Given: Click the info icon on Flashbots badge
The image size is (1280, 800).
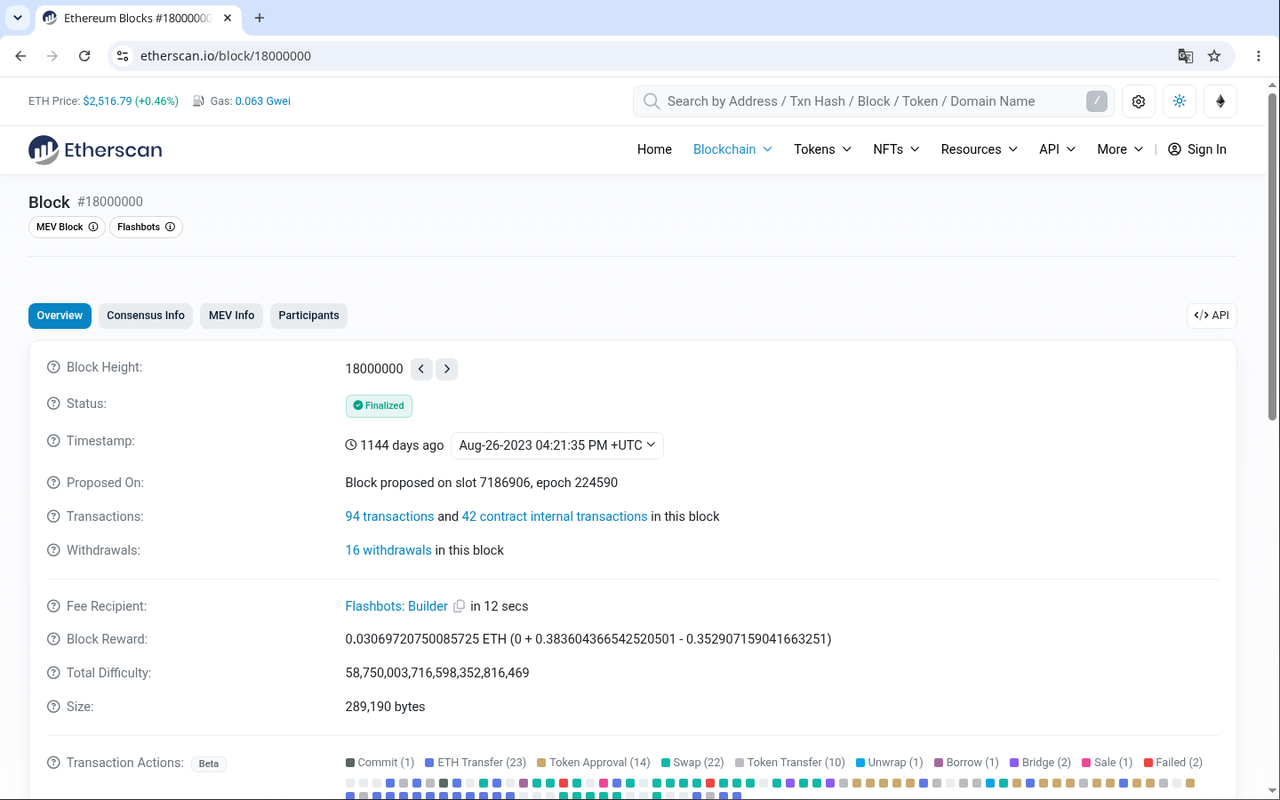Looking at the screenshot, I should (x=170, y=227).
